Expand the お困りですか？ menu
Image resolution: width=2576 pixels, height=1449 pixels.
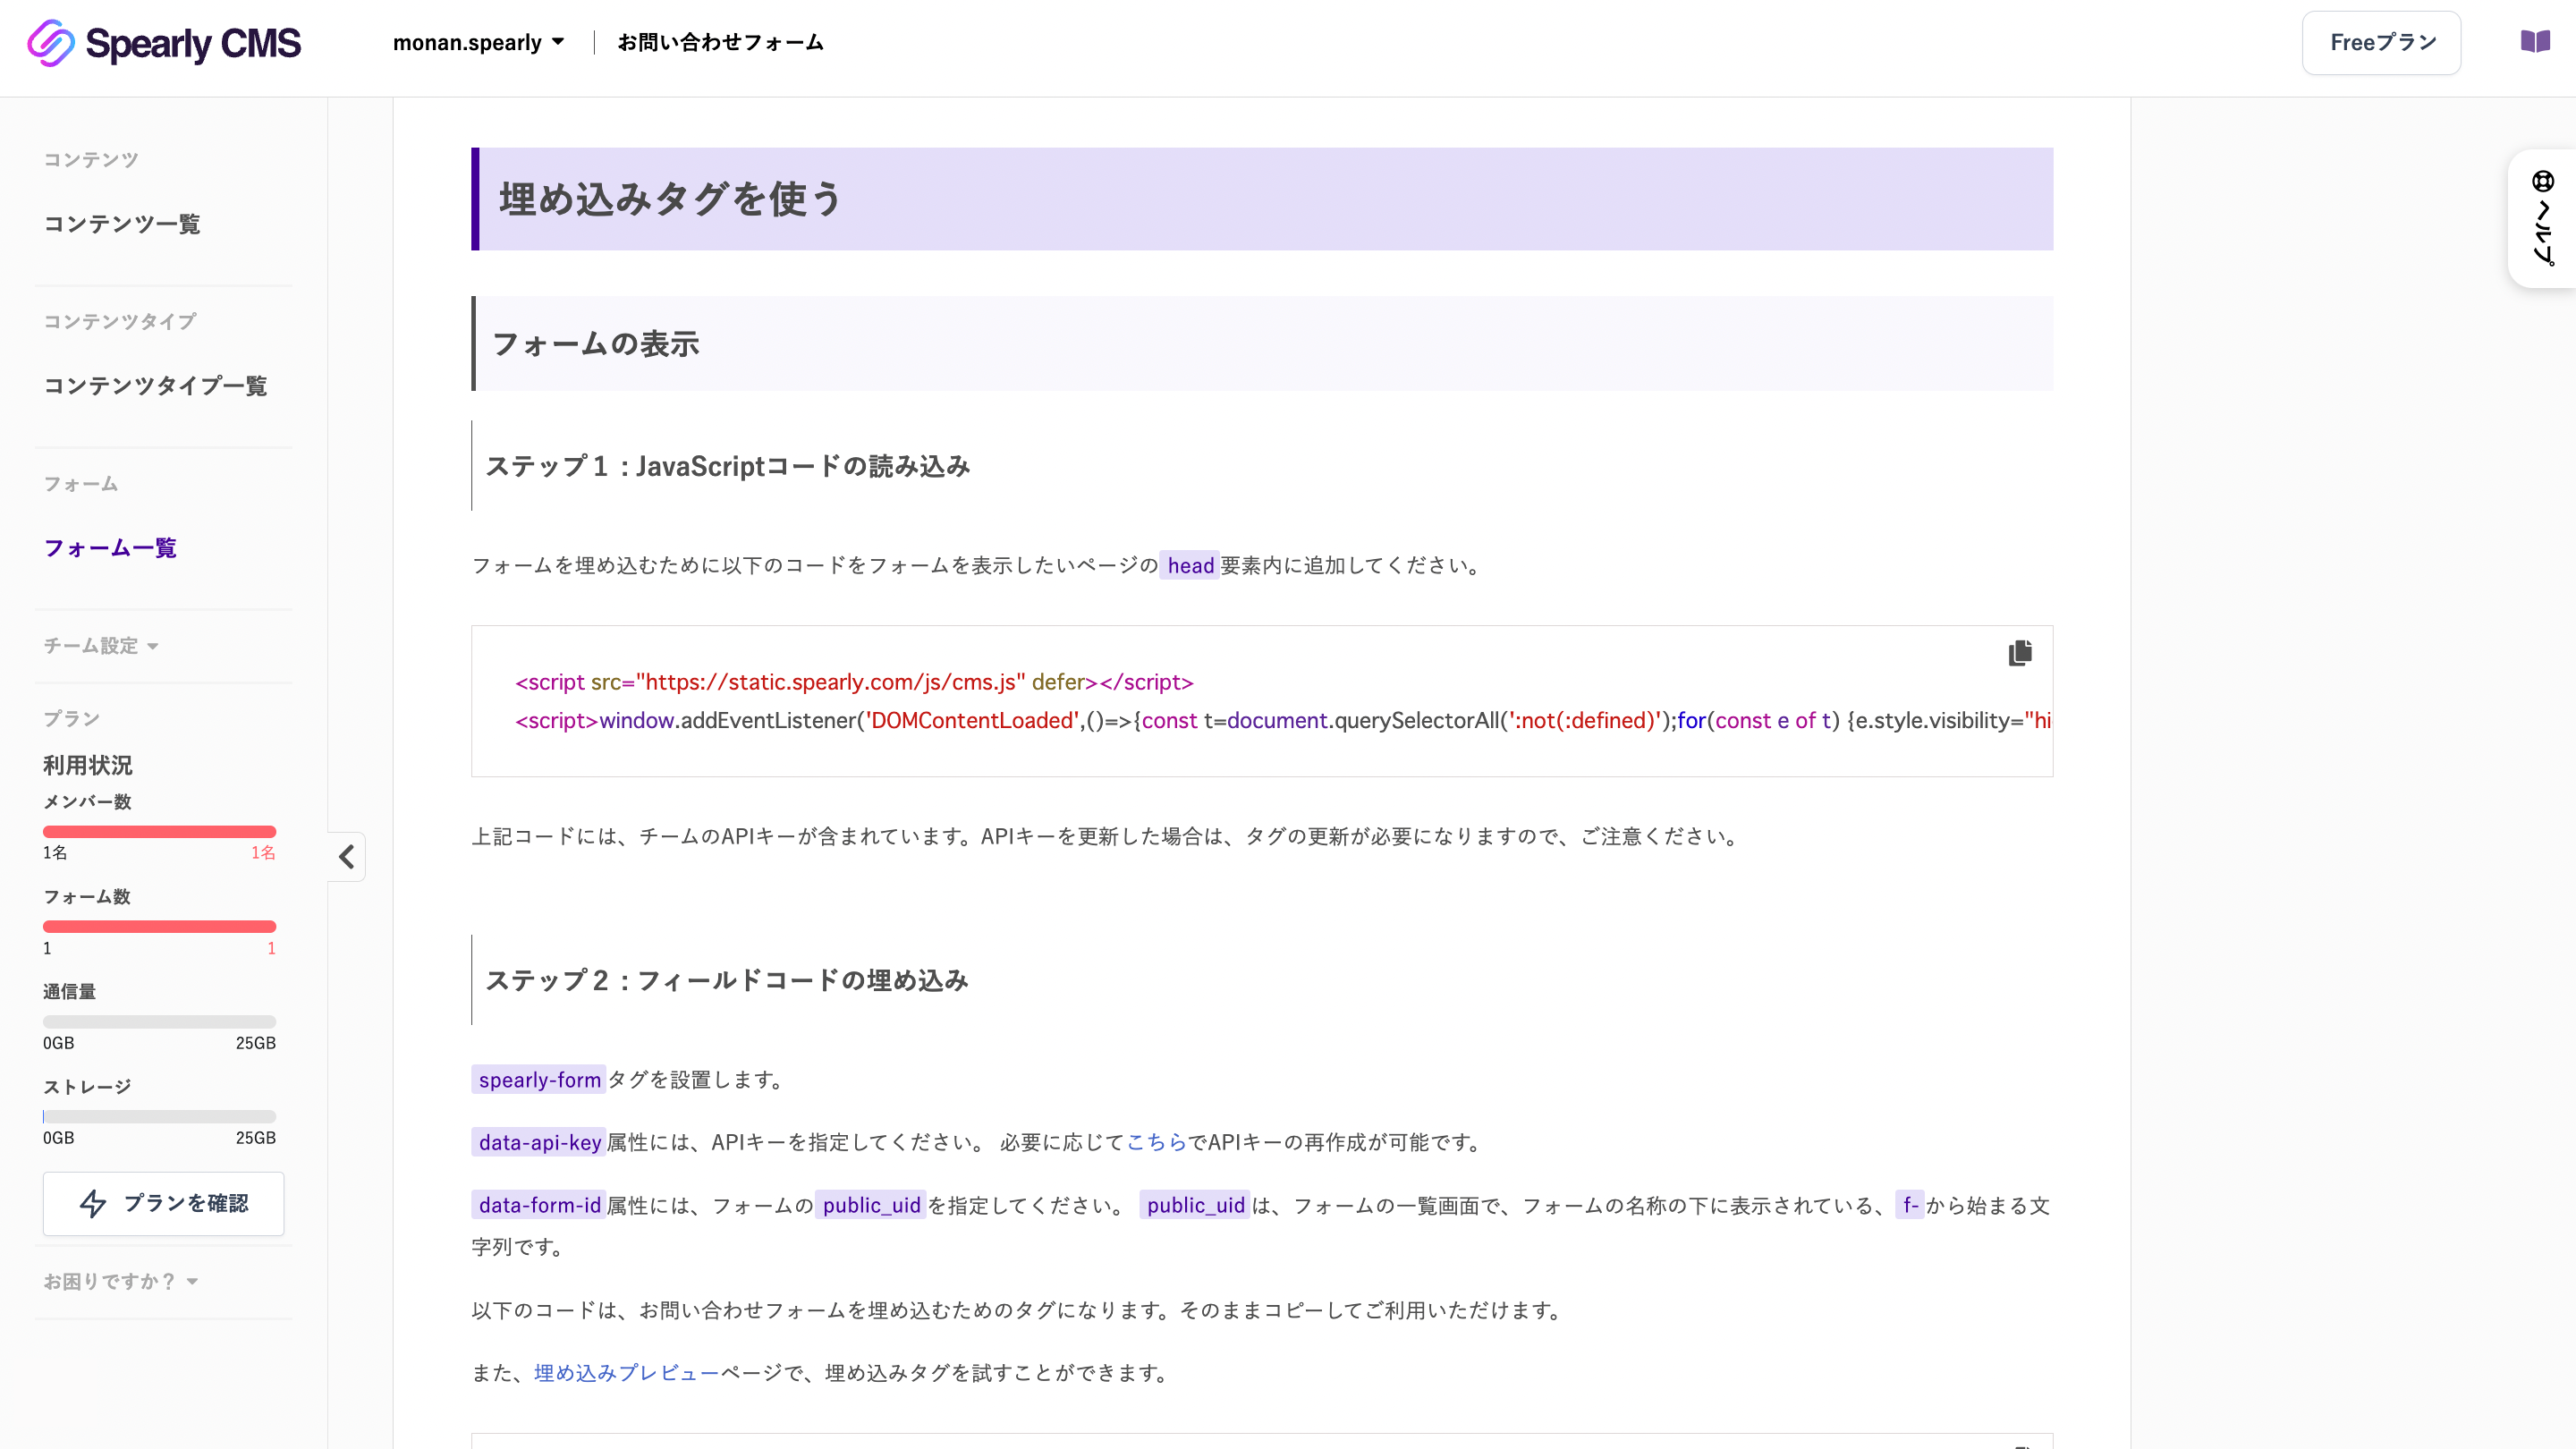coord(120,1281)
